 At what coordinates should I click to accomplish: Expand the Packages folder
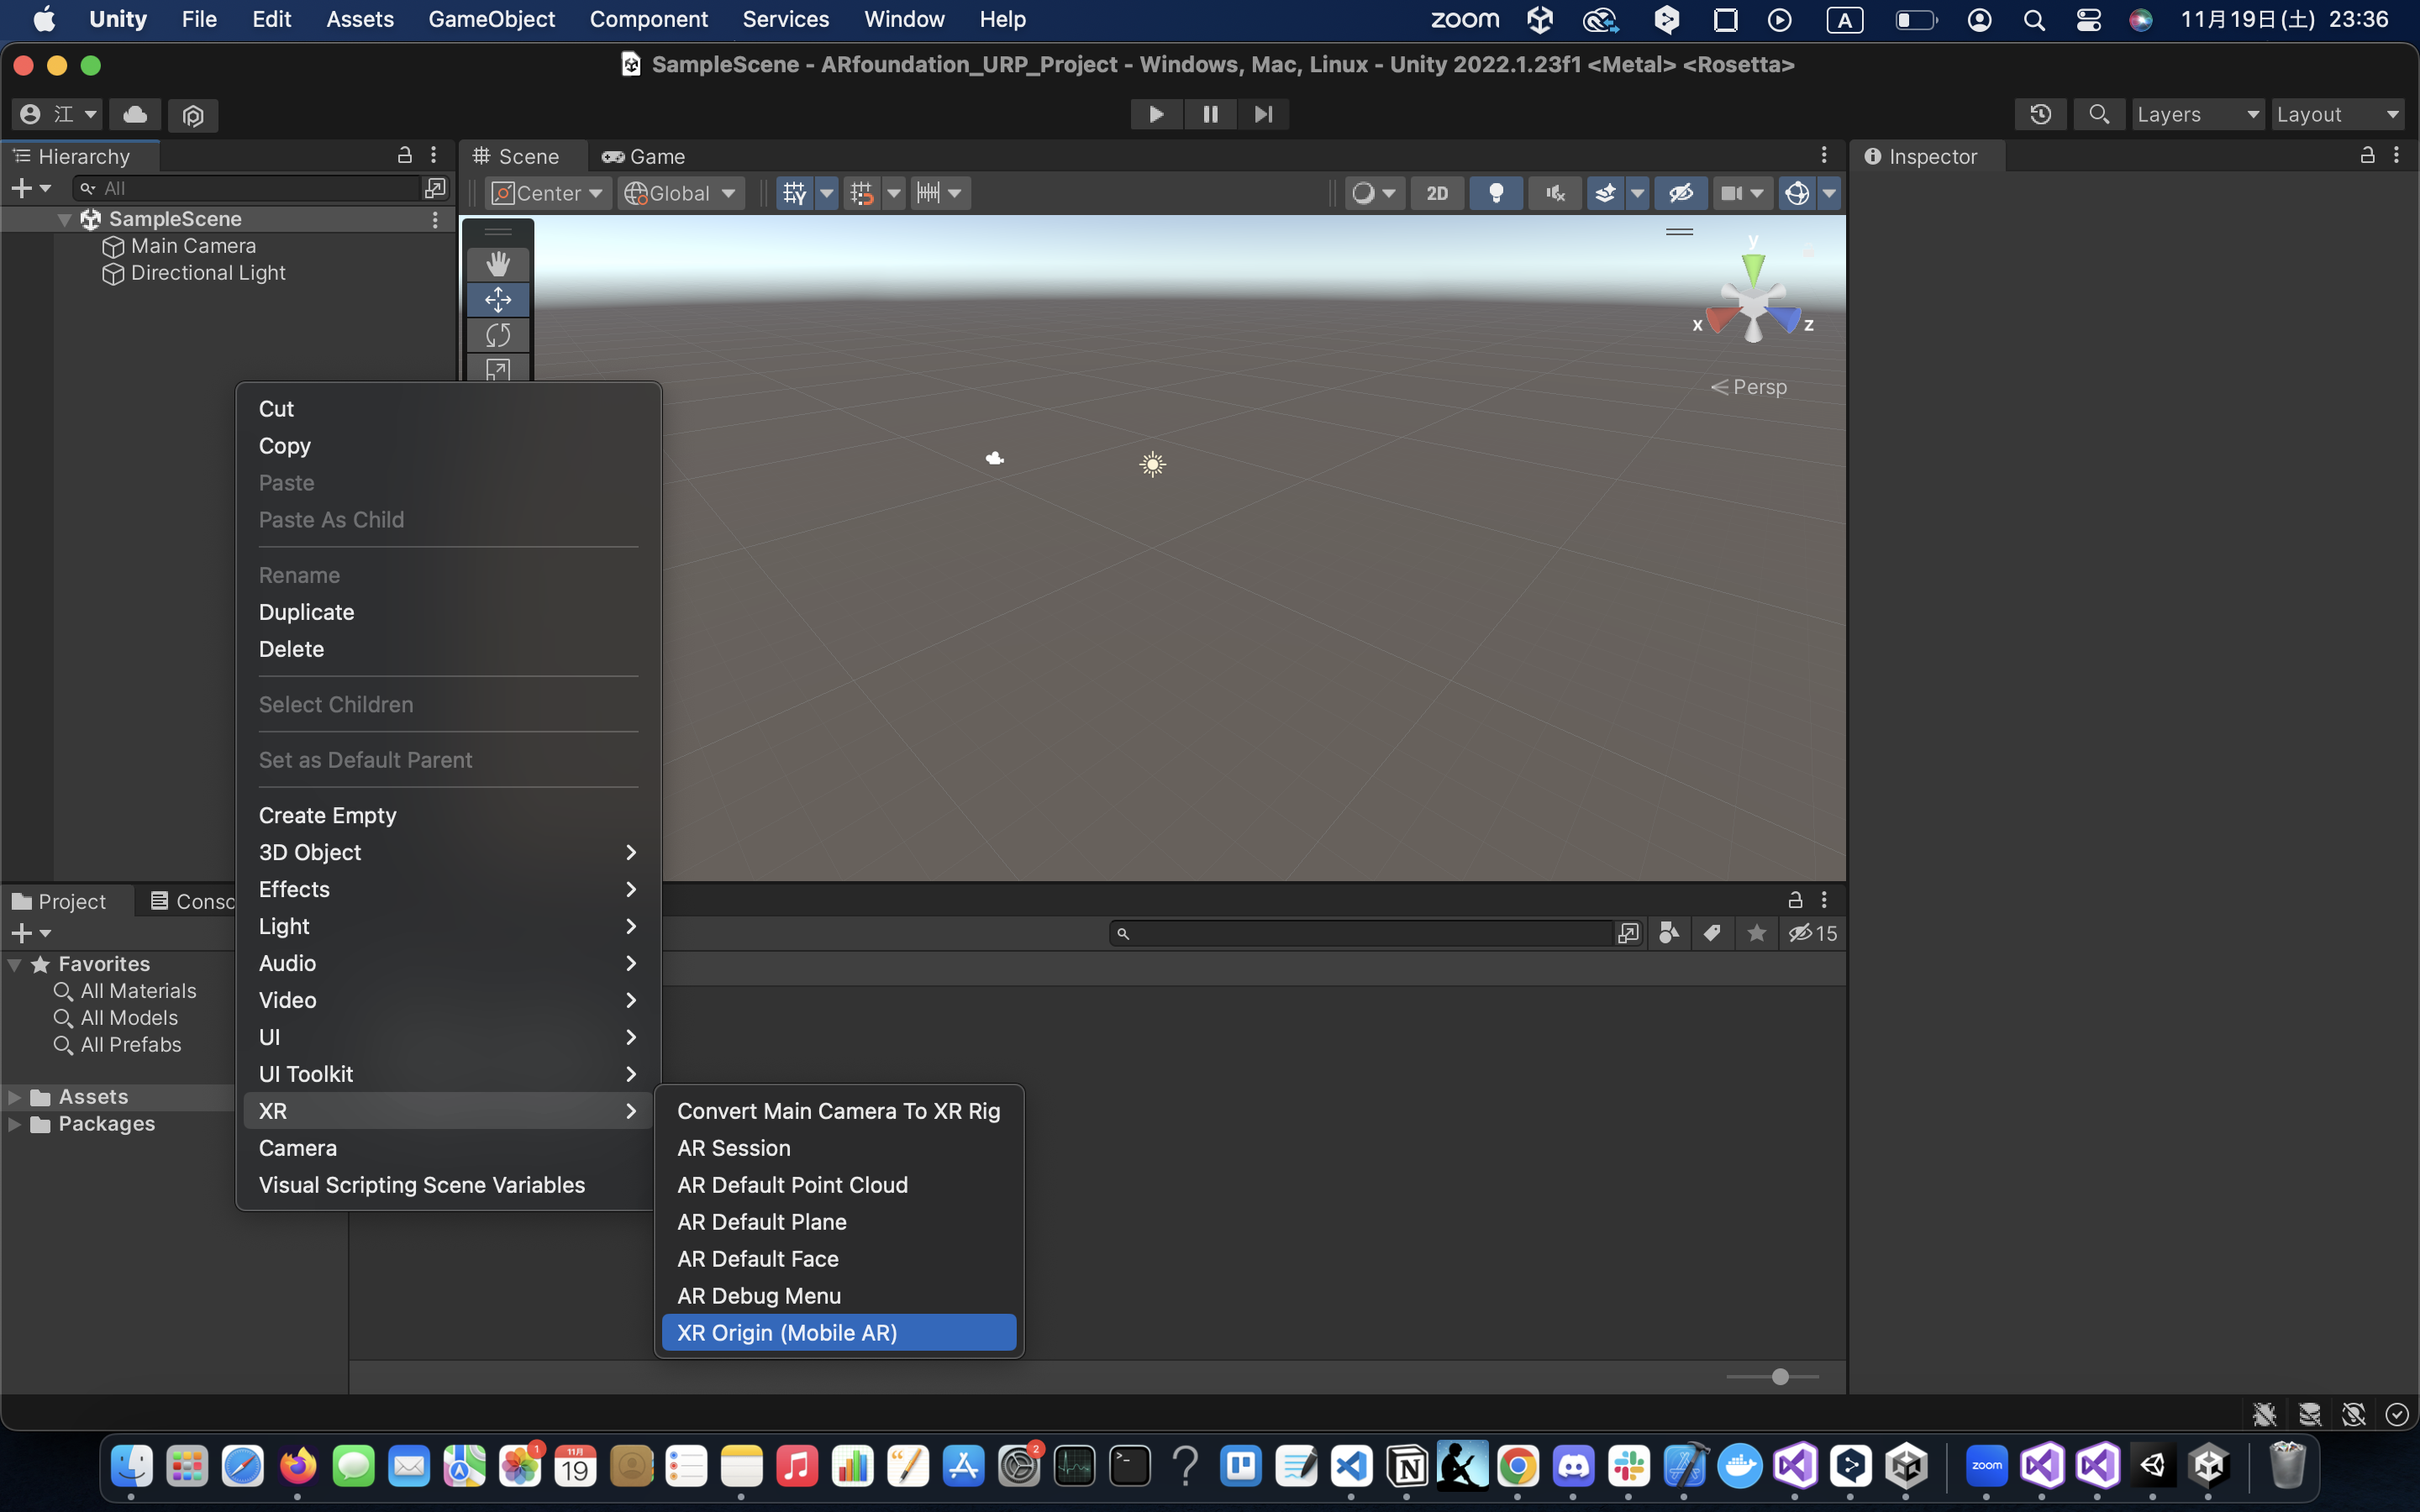(x=15, y=1124)
